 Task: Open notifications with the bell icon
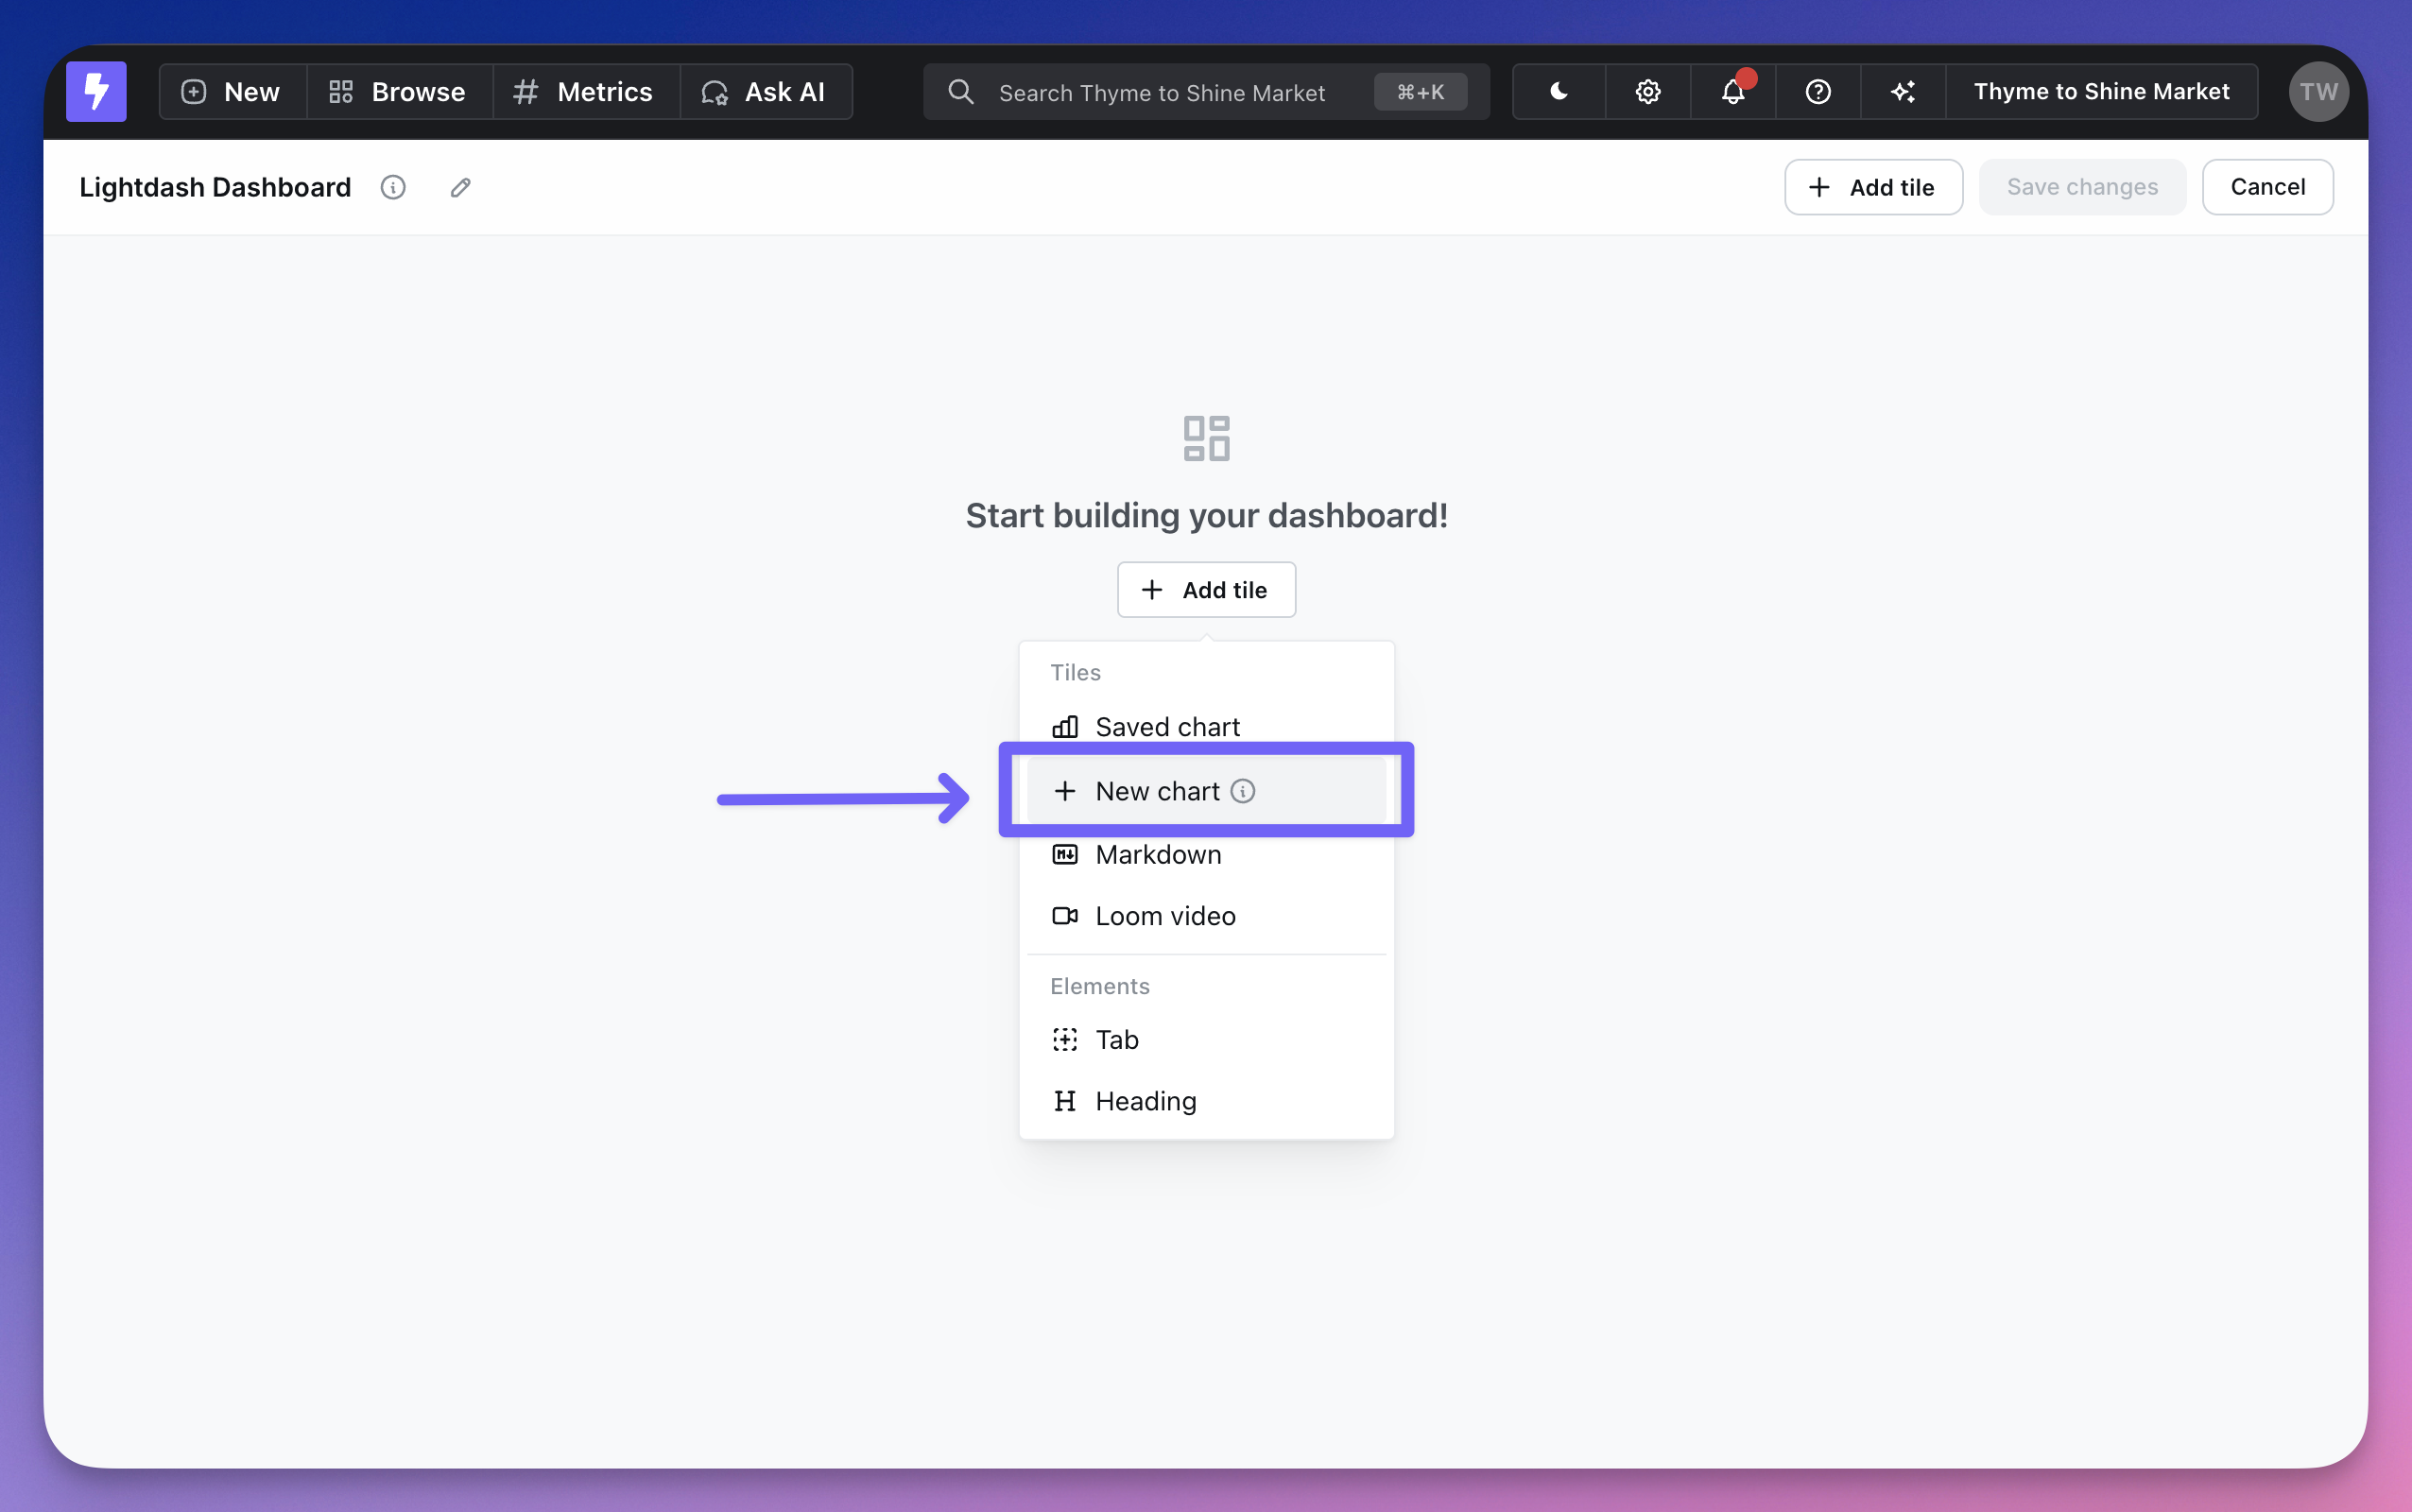(1732, 91)
